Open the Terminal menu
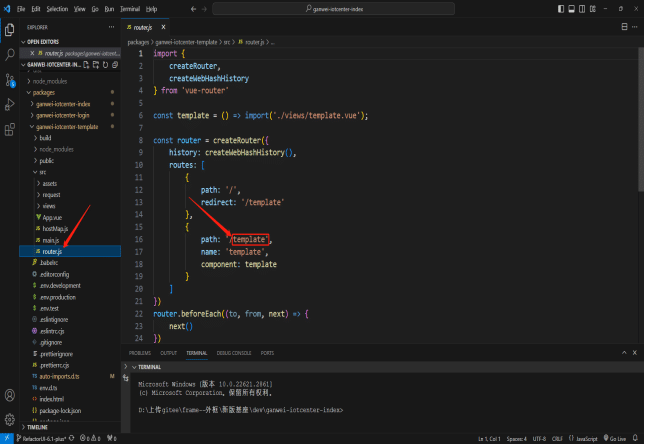This screenshot has height=444, width=645. 130,8
